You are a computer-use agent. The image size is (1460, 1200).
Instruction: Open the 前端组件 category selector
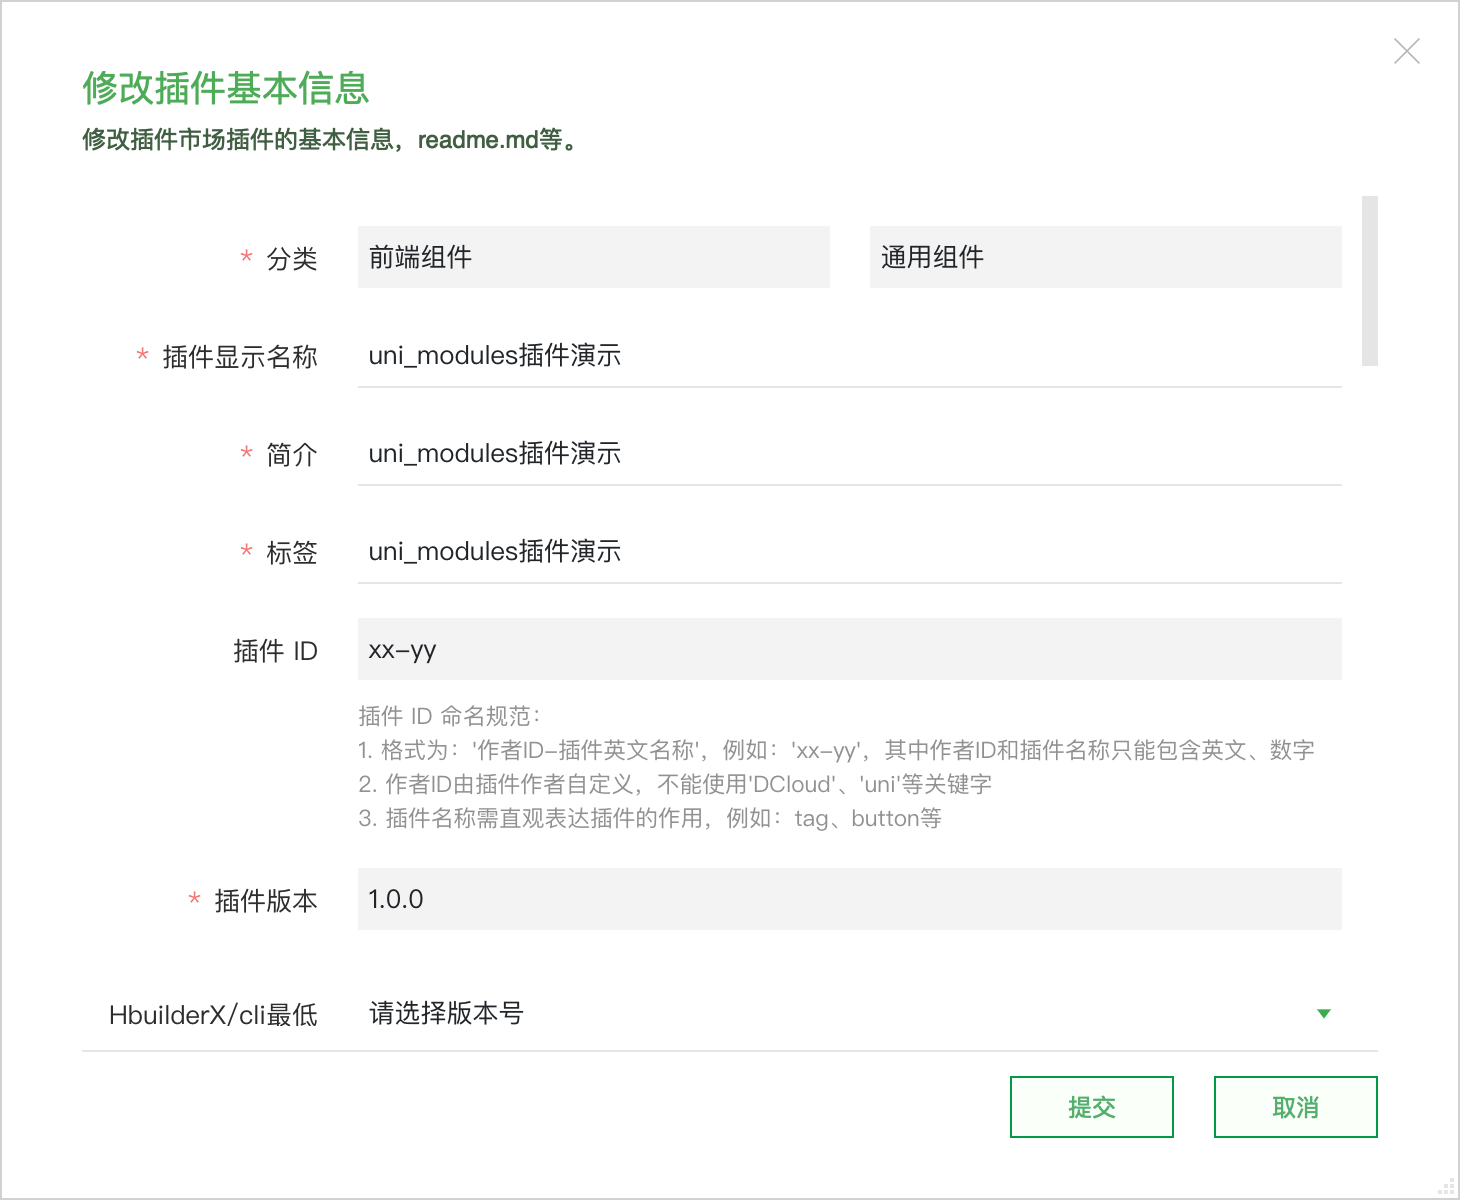click(593, 257)
